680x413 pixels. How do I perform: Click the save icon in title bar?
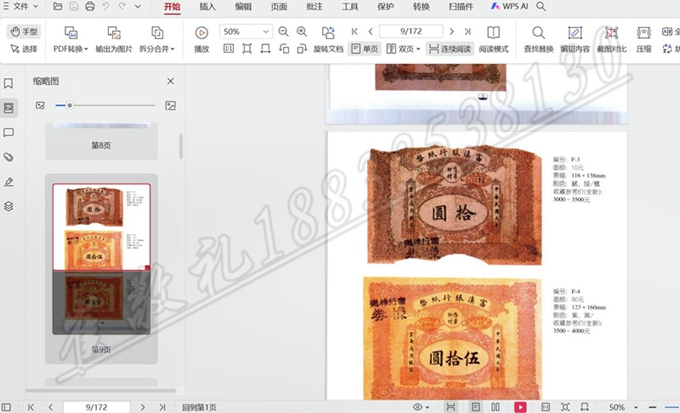[74, 7]
